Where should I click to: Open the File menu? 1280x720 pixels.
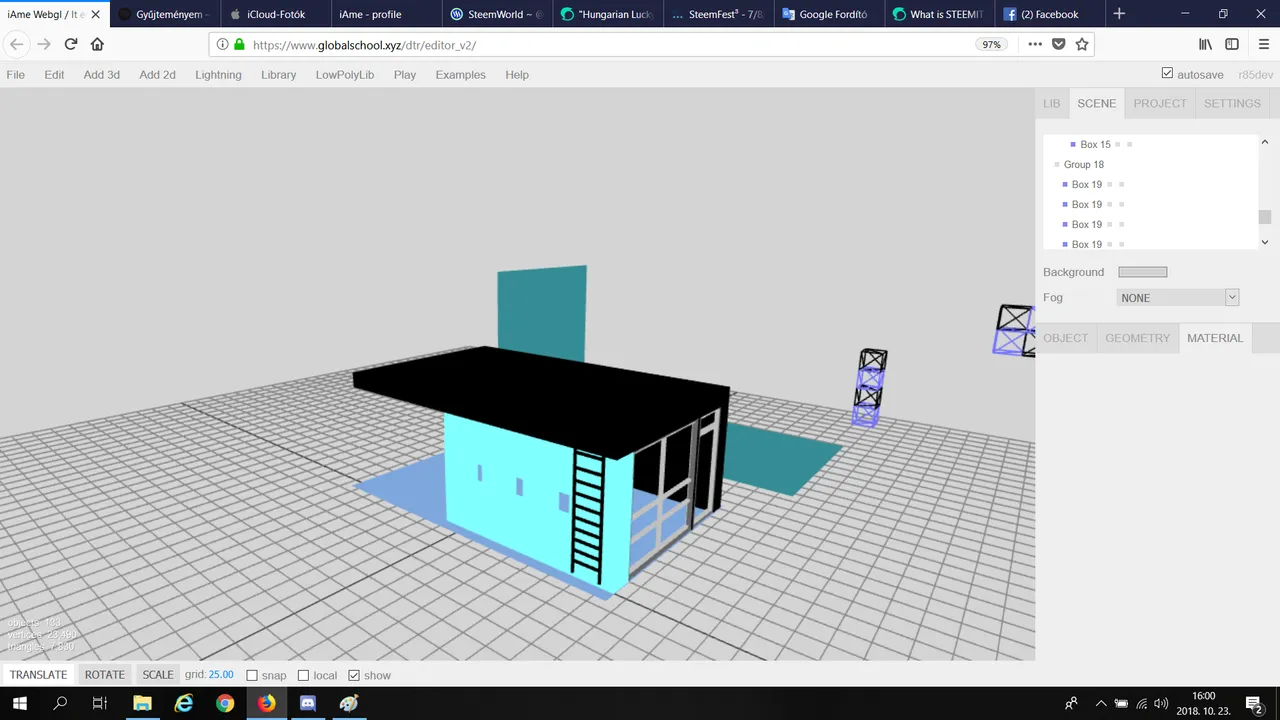point(16,75)
